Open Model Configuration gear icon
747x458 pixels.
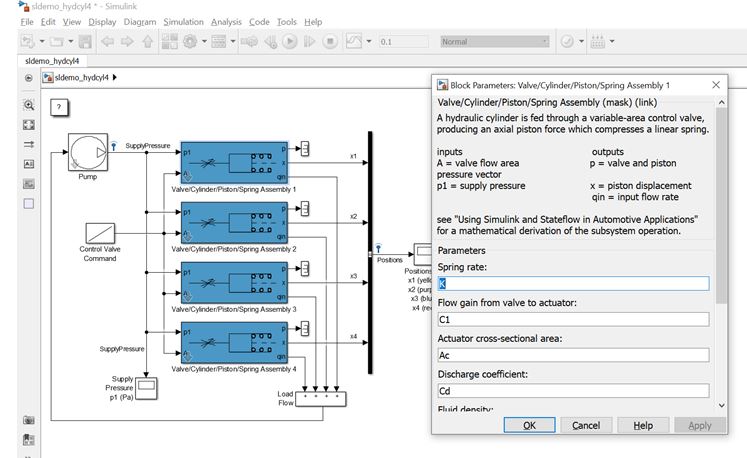point(190,41)
